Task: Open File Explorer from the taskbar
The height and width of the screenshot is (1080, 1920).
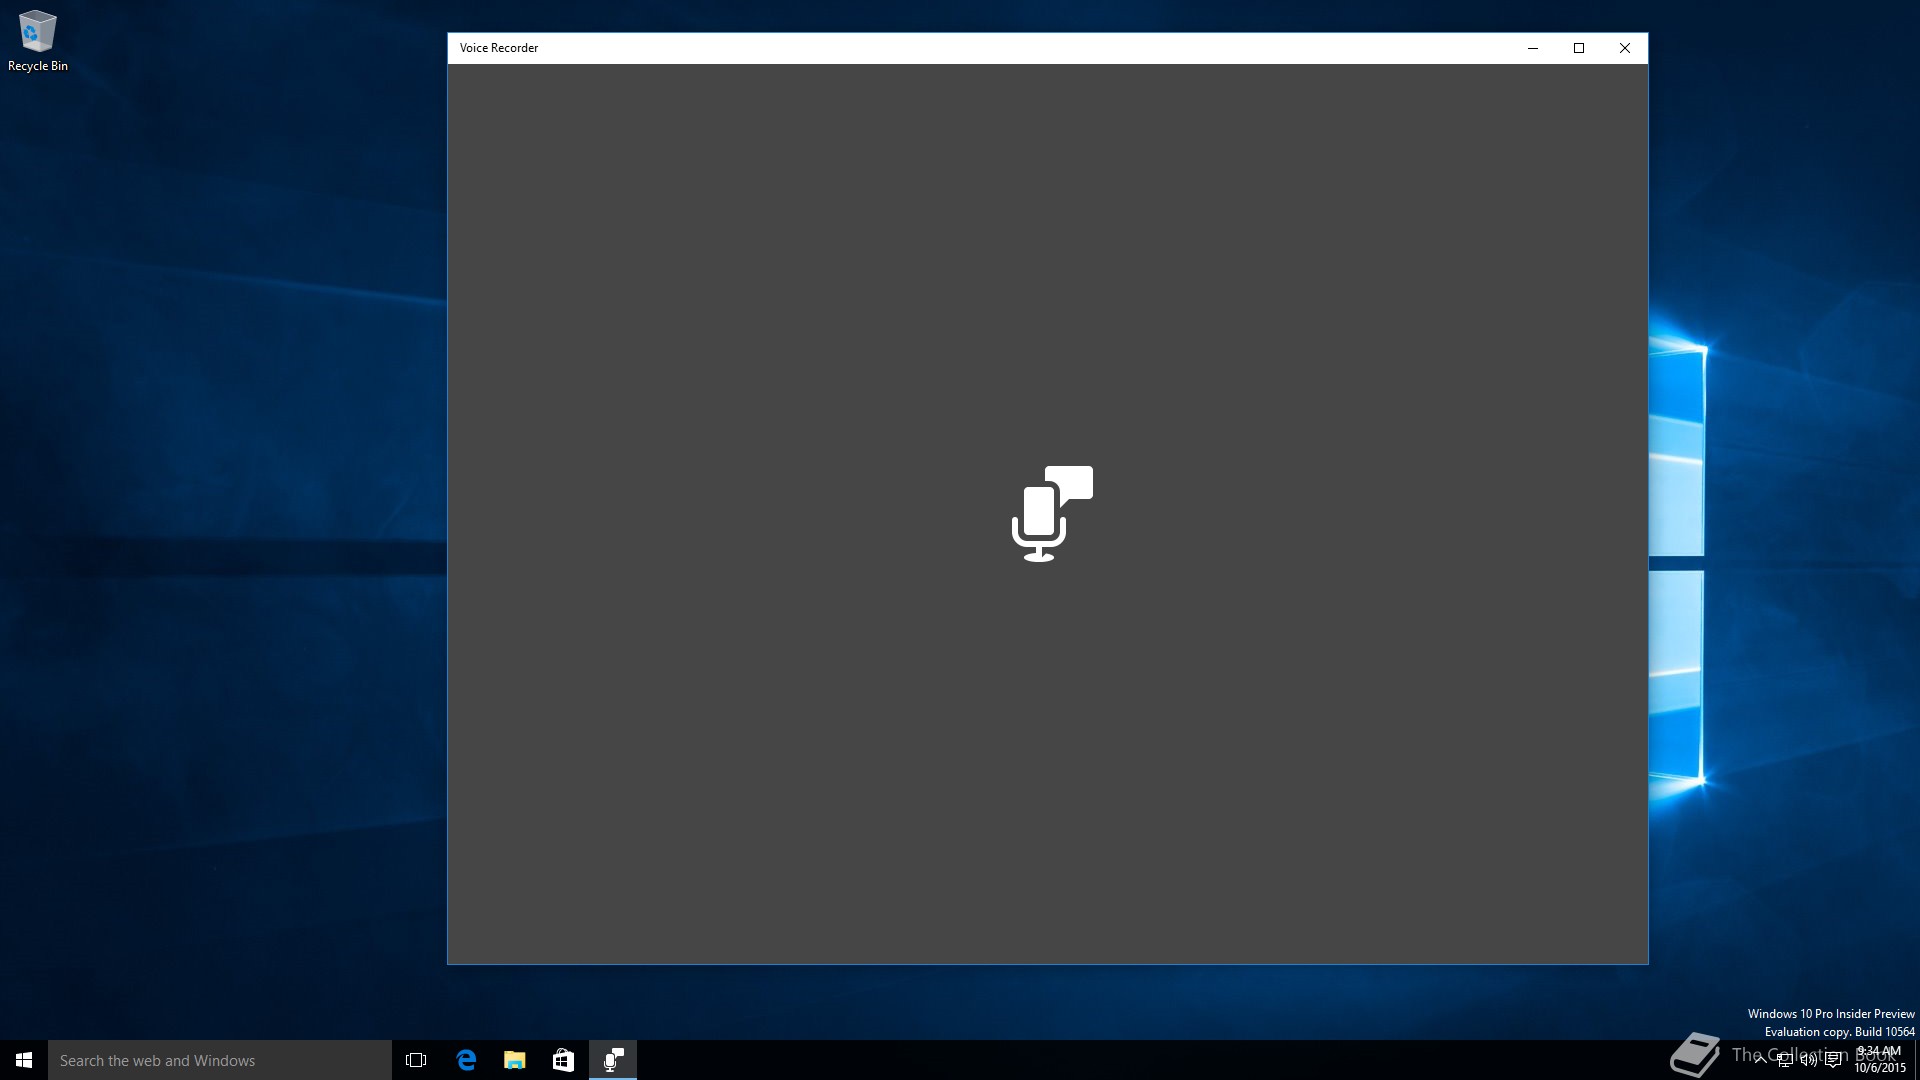Action: (515, 1060)
